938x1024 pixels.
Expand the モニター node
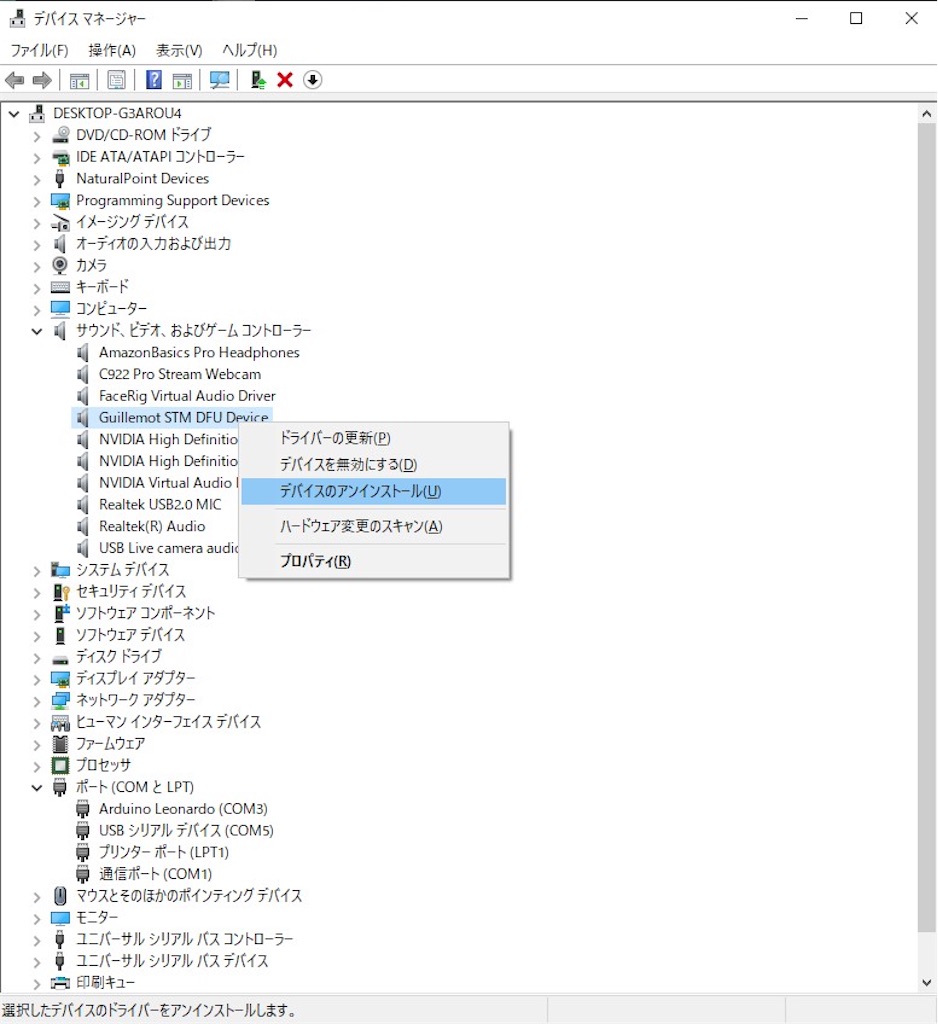[37, 918]
